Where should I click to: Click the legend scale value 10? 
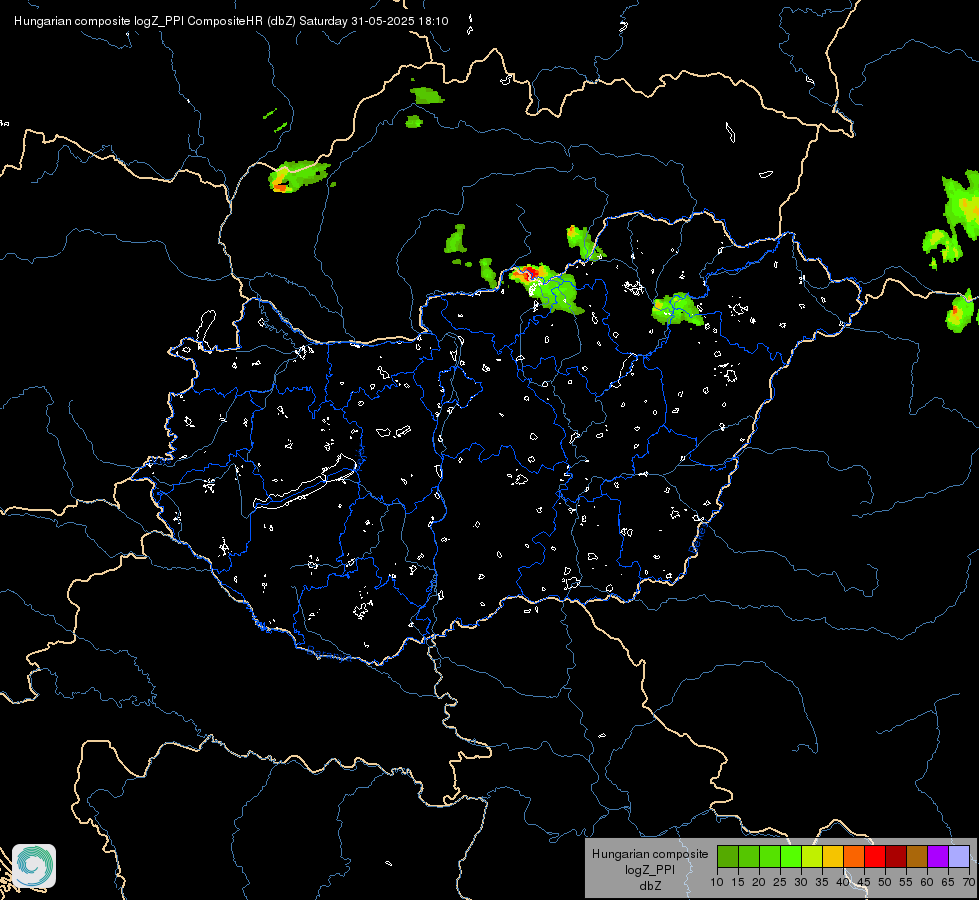[x=717, y=882]
